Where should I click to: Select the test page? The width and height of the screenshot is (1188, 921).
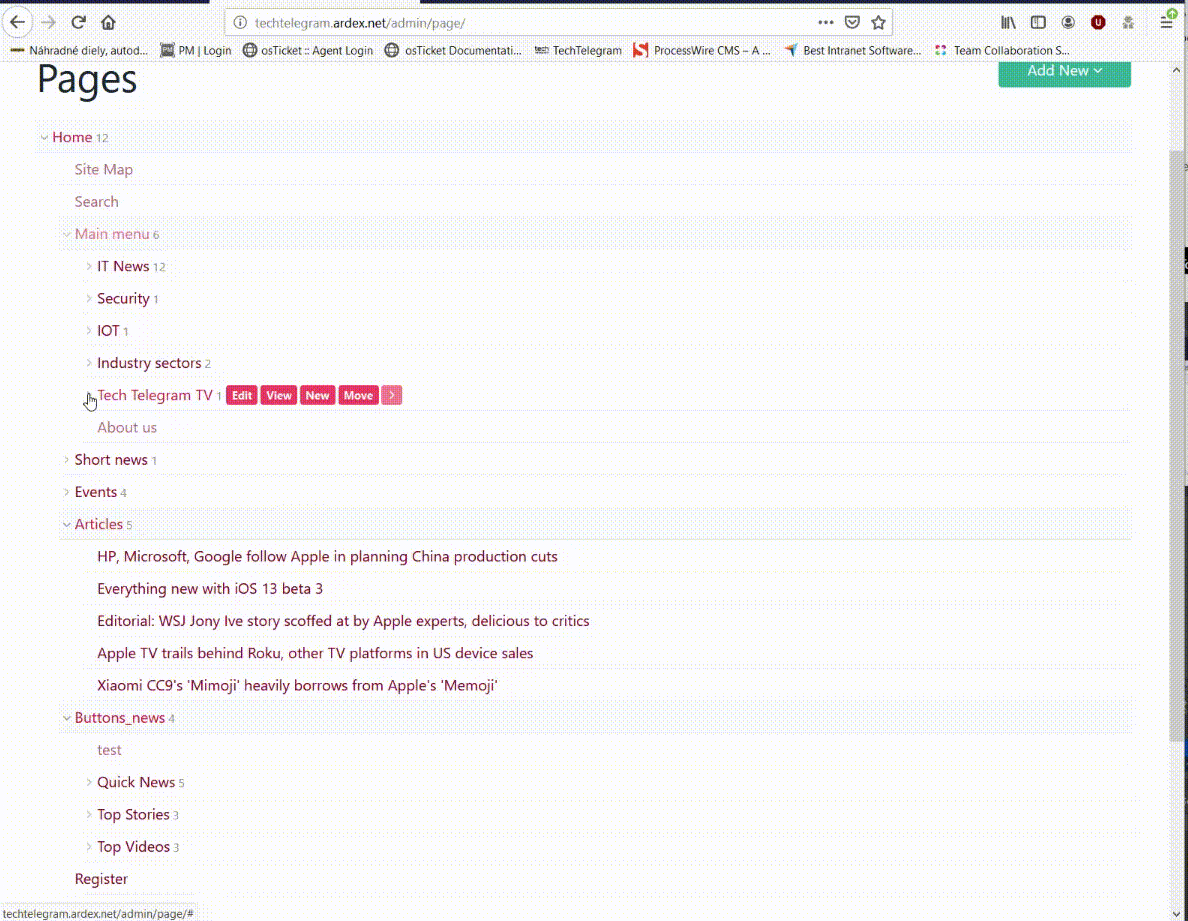[109, 750]
